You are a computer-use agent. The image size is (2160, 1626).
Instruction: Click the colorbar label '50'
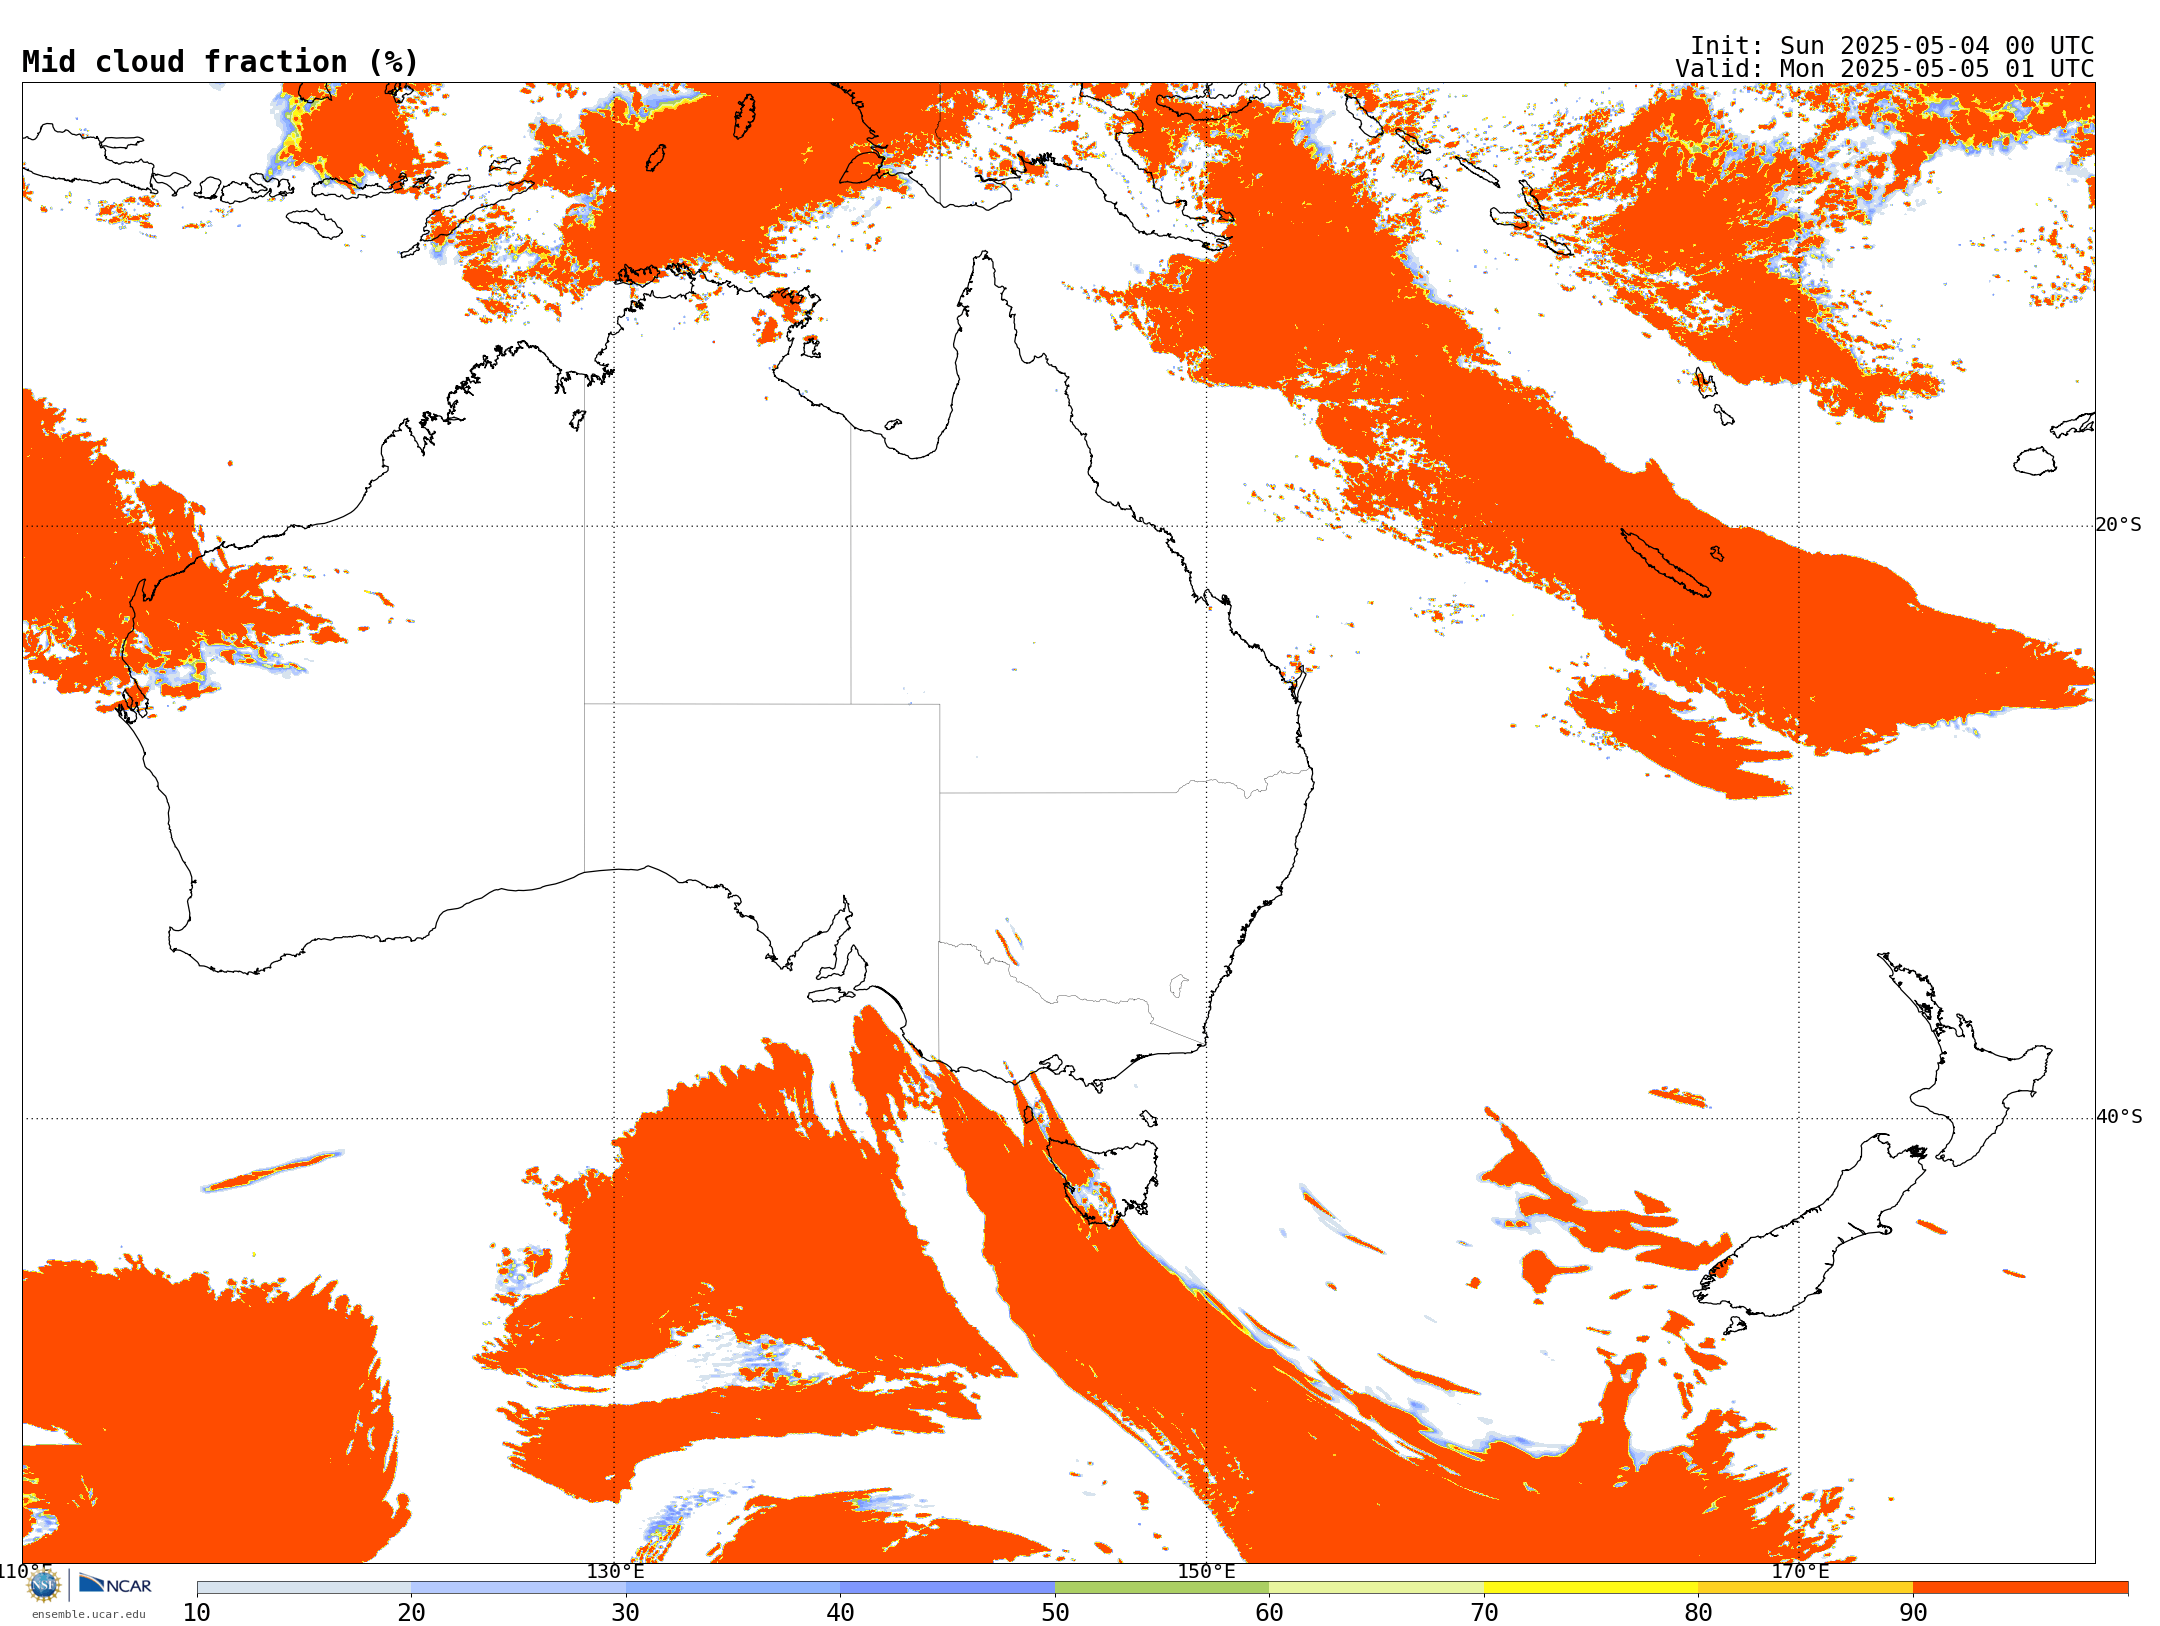[1055, 1612]
